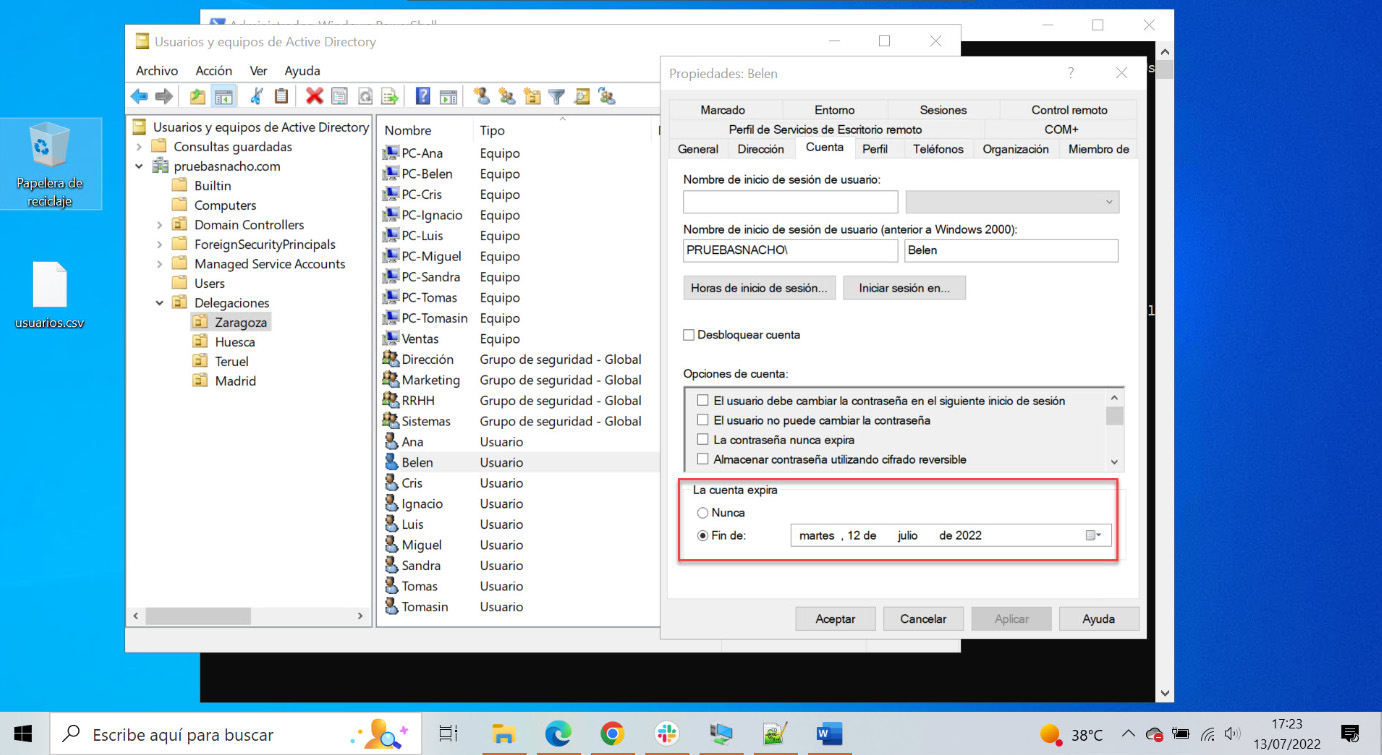The image size is (1382, 755).
Task: Click Horas de inicio de sesión button
Action: 759,288
